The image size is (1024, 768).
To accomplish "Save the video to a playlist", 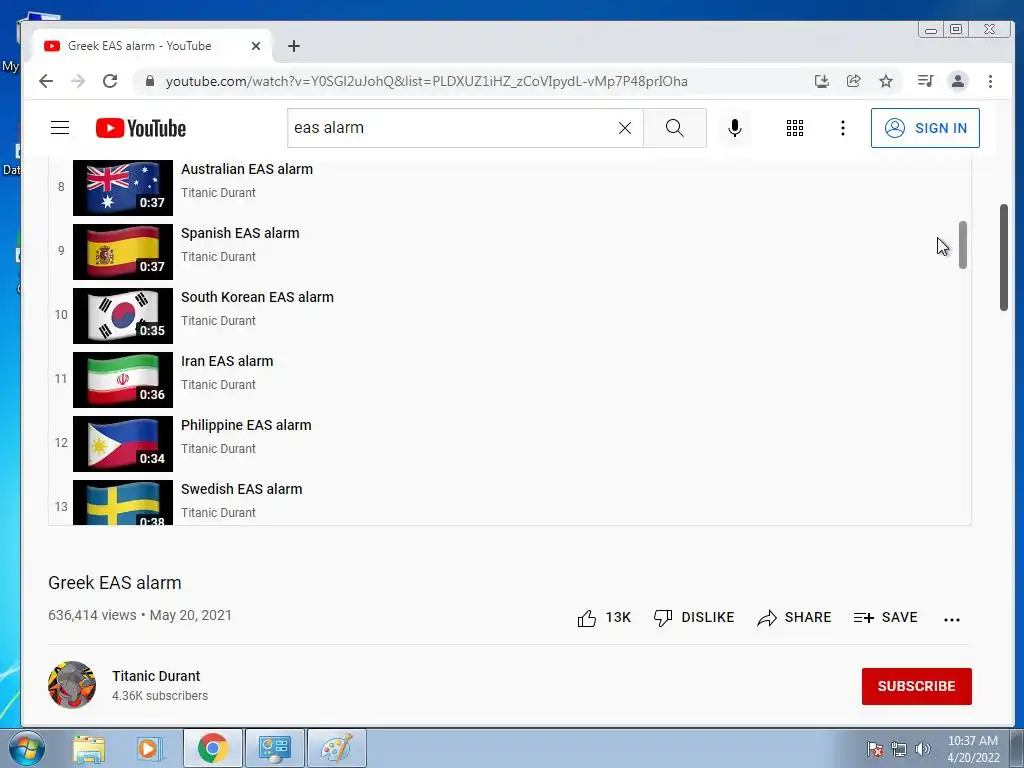I will pyautogui.click(x=886, y=617).
